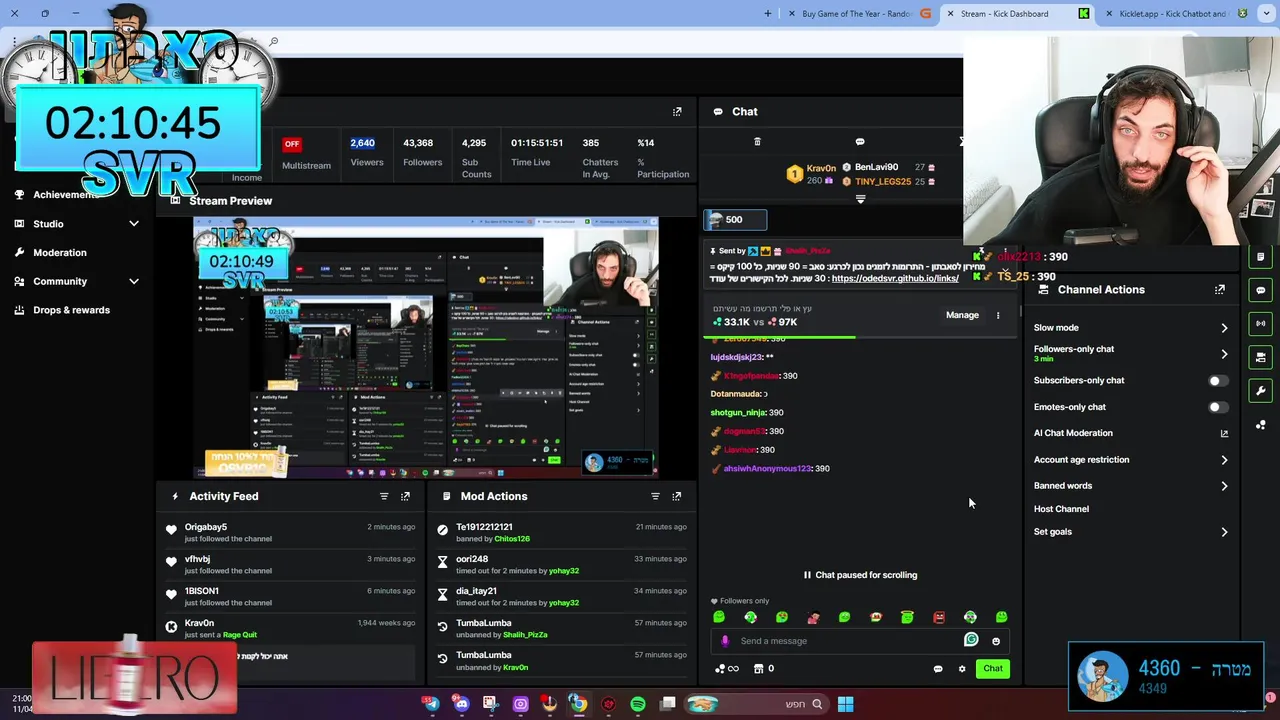1280x720 pixels.
Task: Click the speech bubble icon under Chat header
Action: [x=860, y=142]
